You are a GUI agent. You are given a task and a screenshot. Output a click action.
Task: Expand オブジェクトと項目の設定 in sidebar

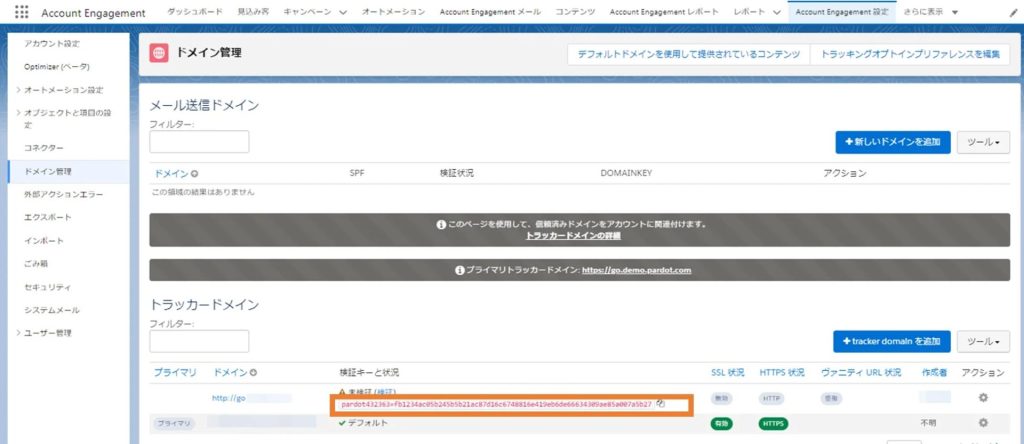pos(18,113)
